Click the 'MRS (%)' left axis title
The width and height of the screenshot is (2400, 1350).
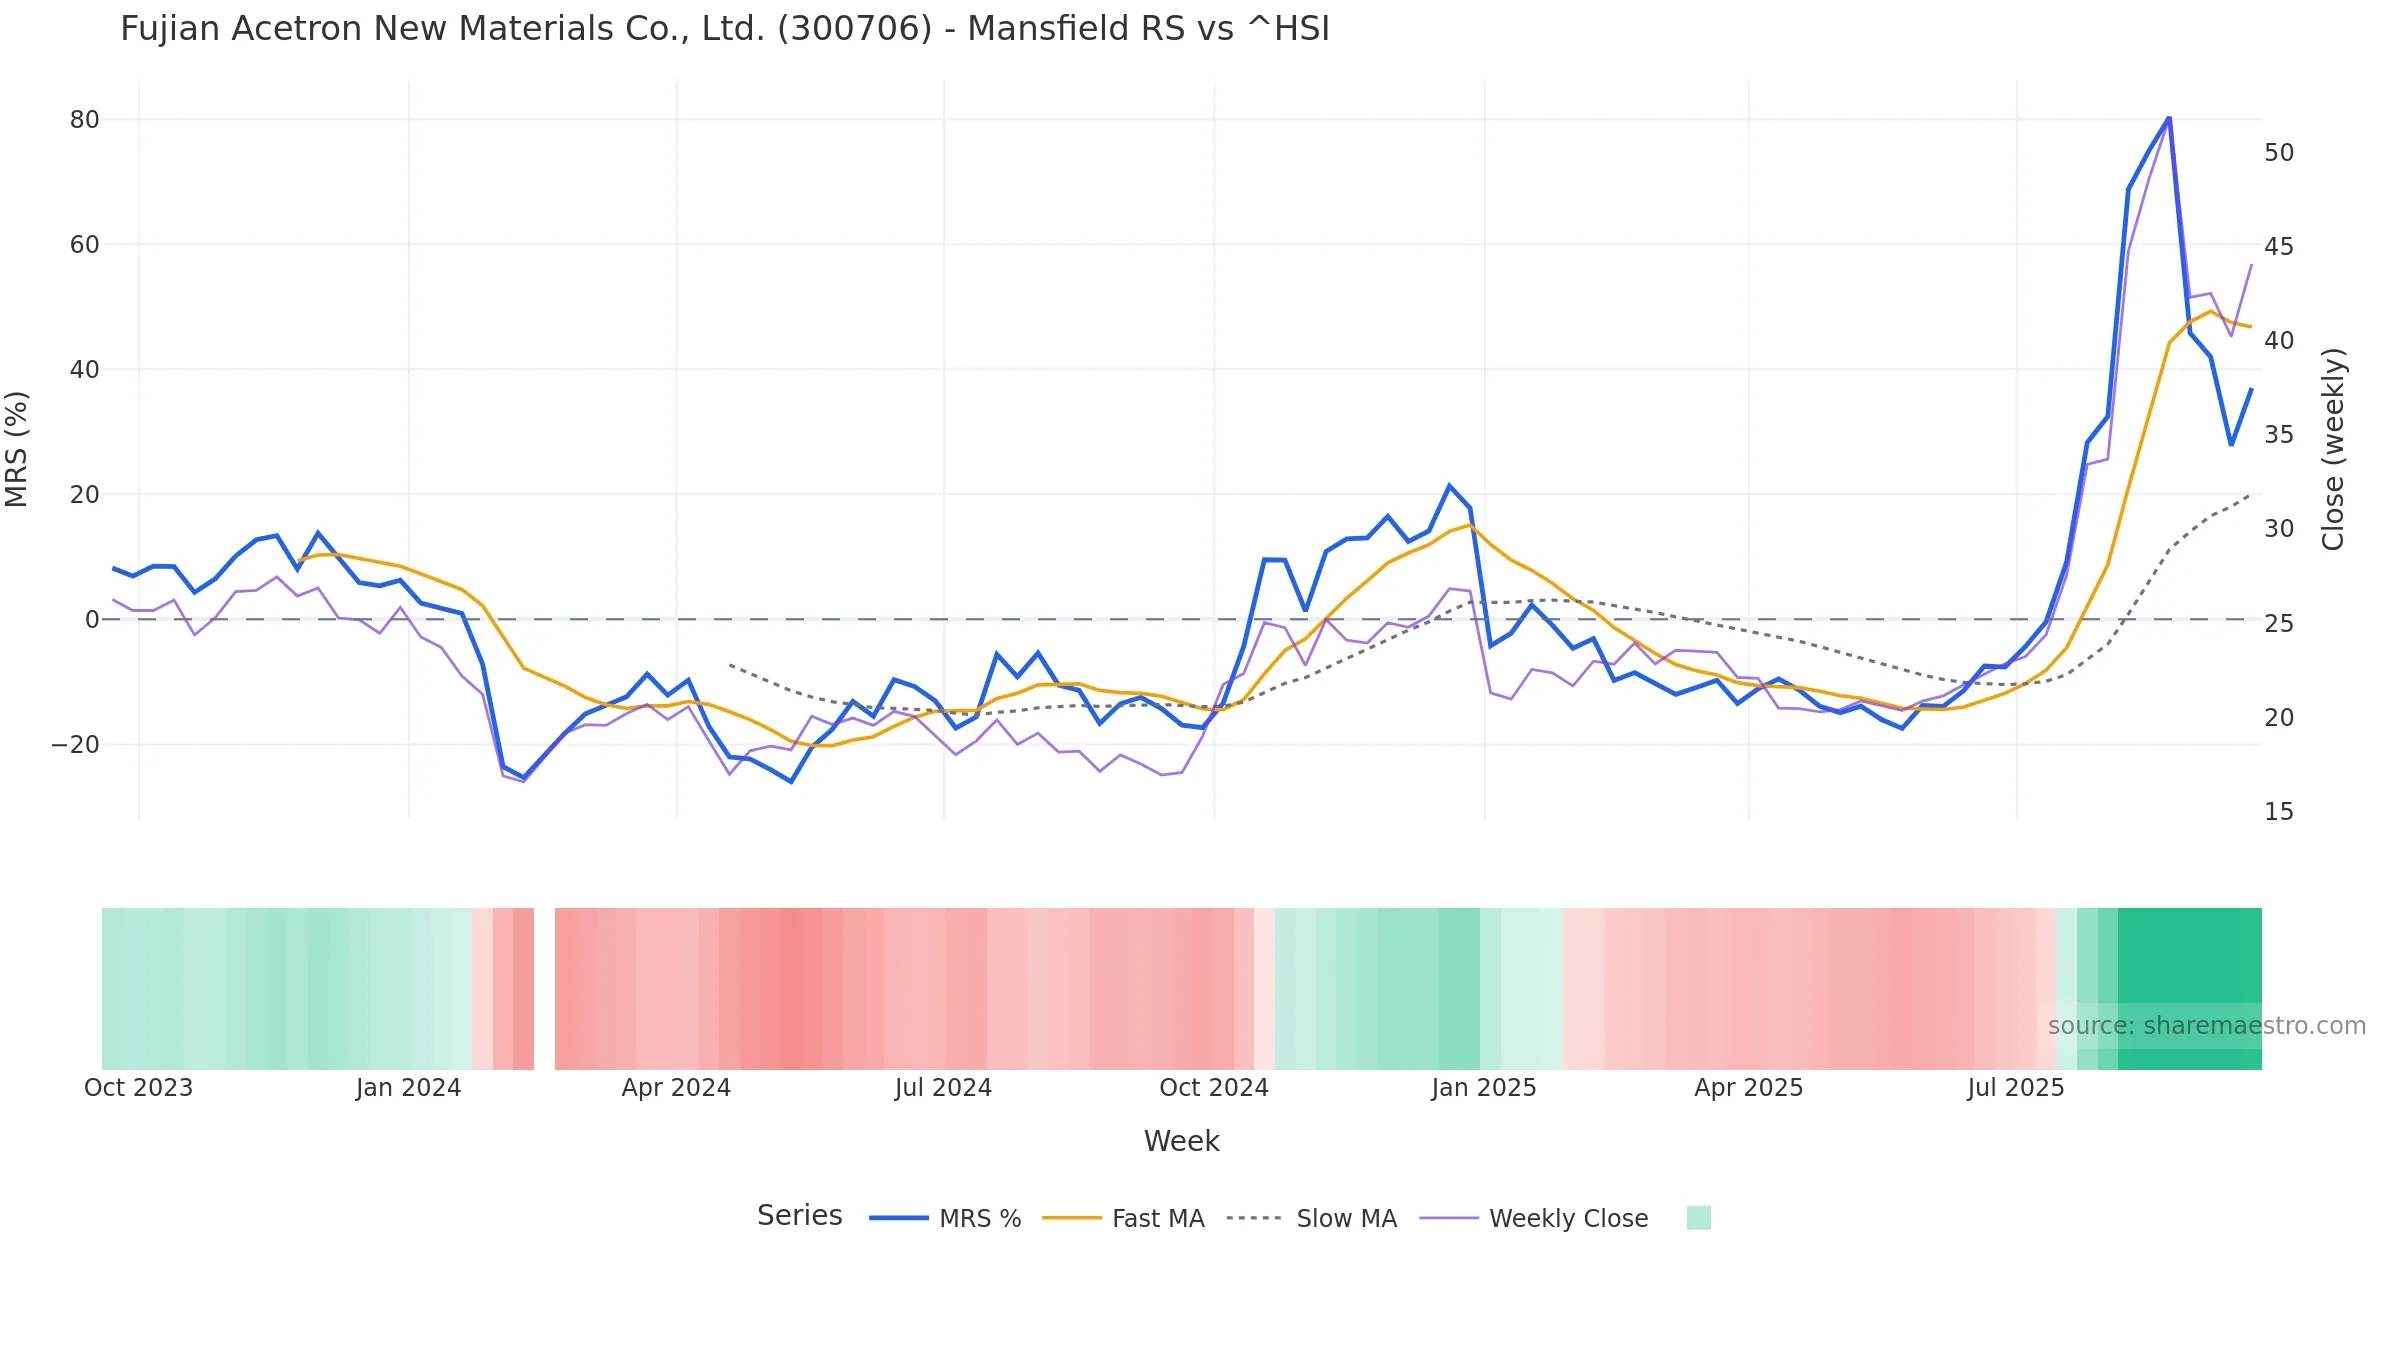(17, 449)
